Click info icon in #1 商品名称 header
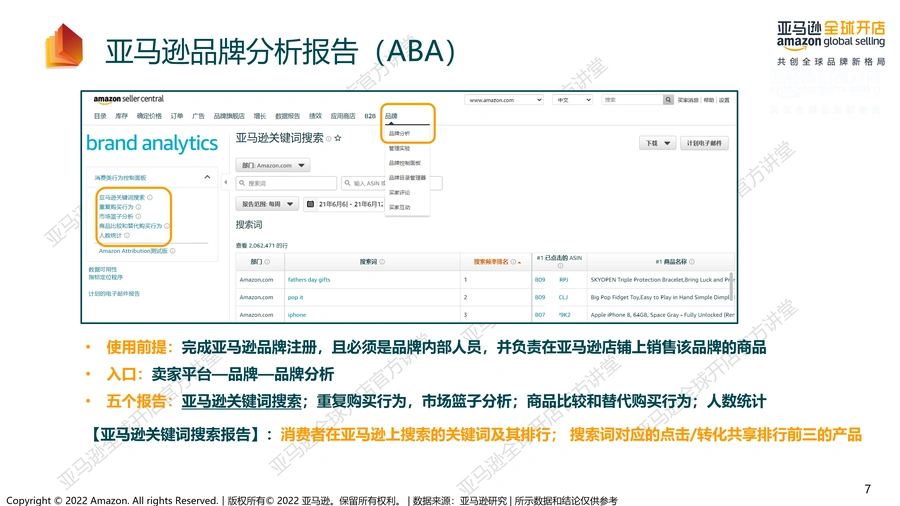The width and height of the screenshot is (900, 506). click(692, 262)
